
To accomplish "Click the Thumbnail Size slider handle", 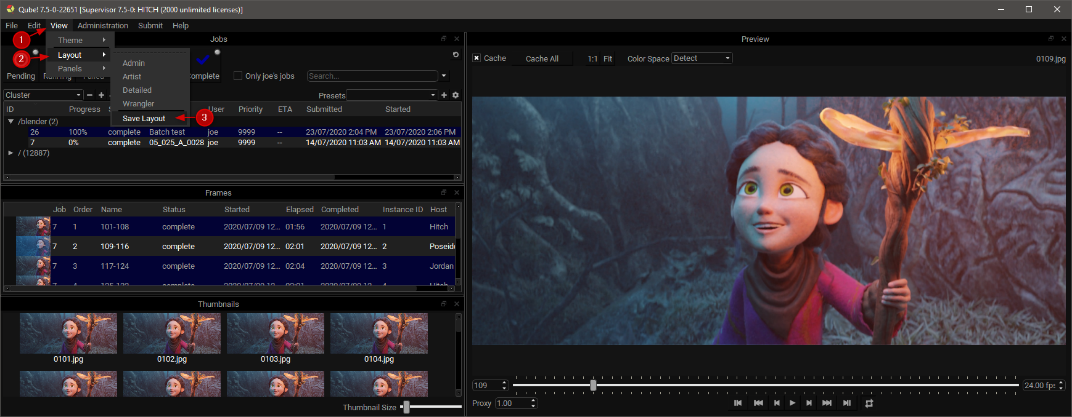I will coord(406,407).
